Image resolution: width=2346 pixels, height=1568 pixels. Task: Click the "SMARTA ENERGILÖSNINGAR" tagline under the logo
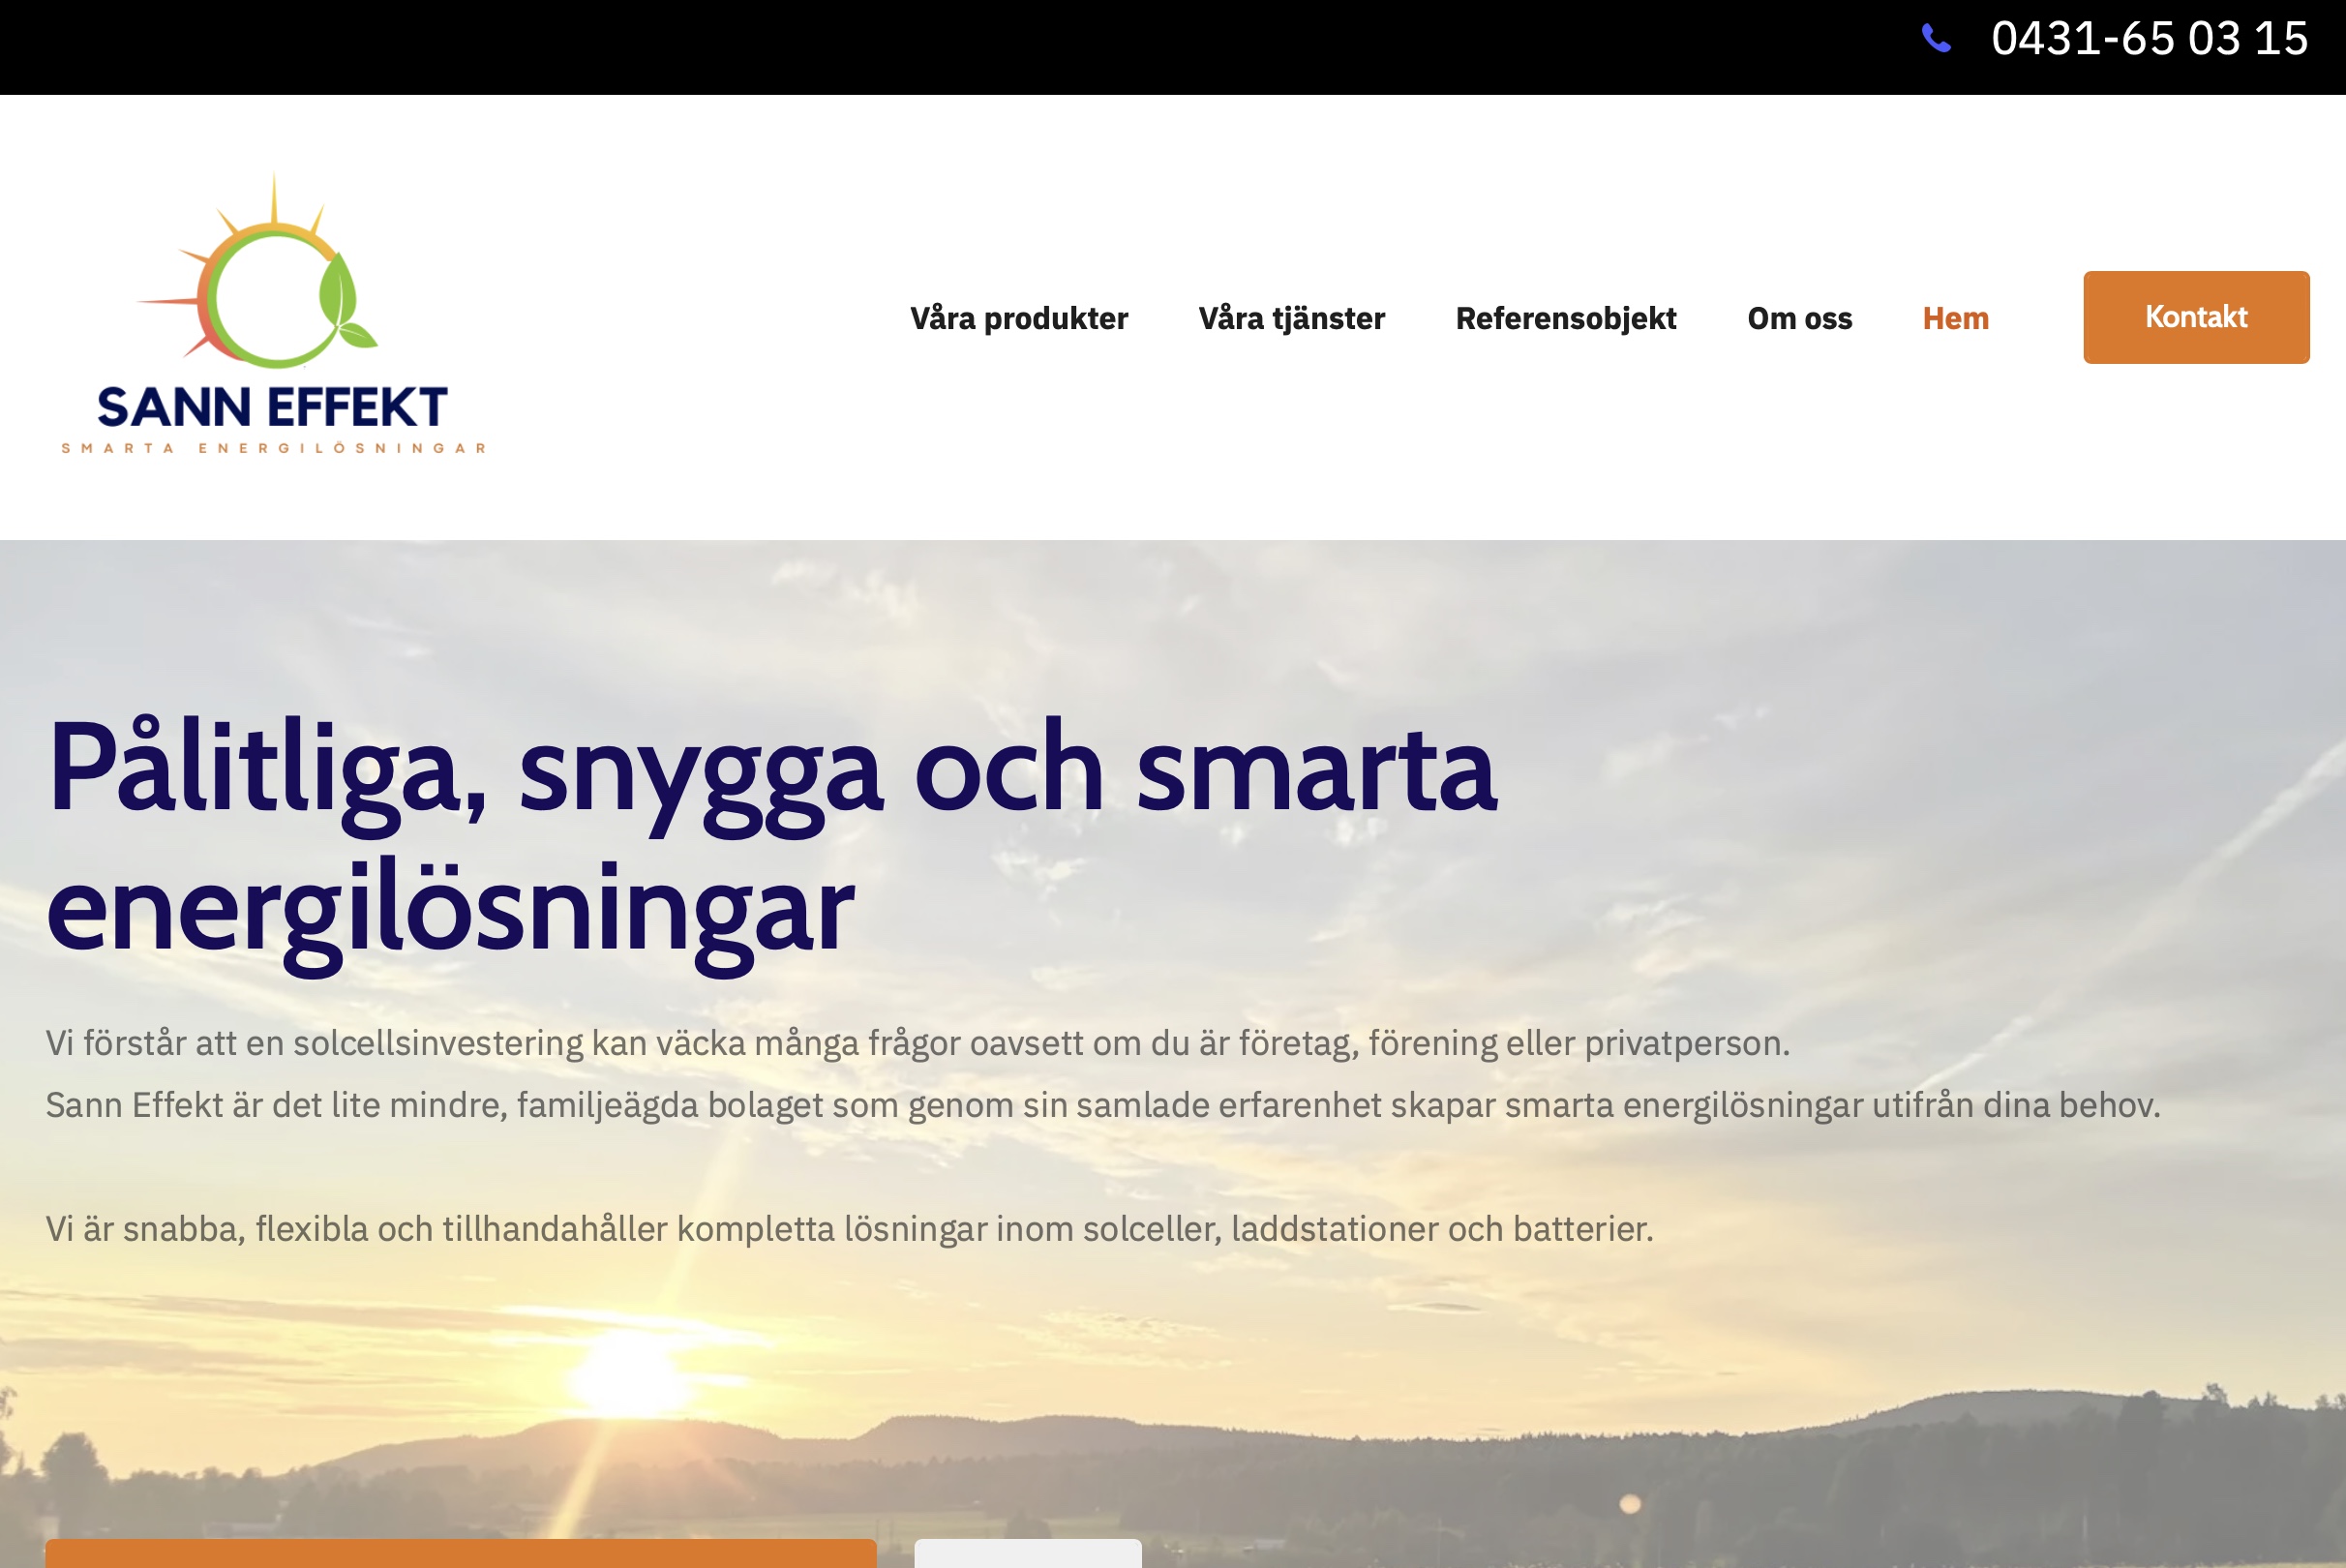273,448
